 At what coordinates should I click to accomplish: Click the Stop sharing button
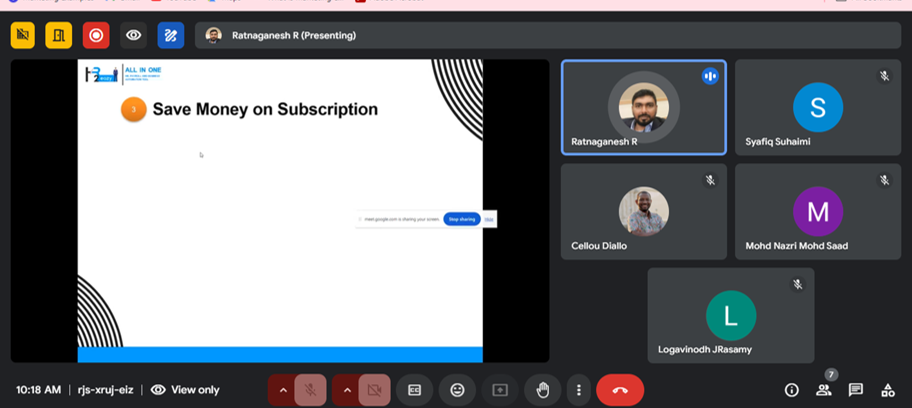(x=461, y=219)
